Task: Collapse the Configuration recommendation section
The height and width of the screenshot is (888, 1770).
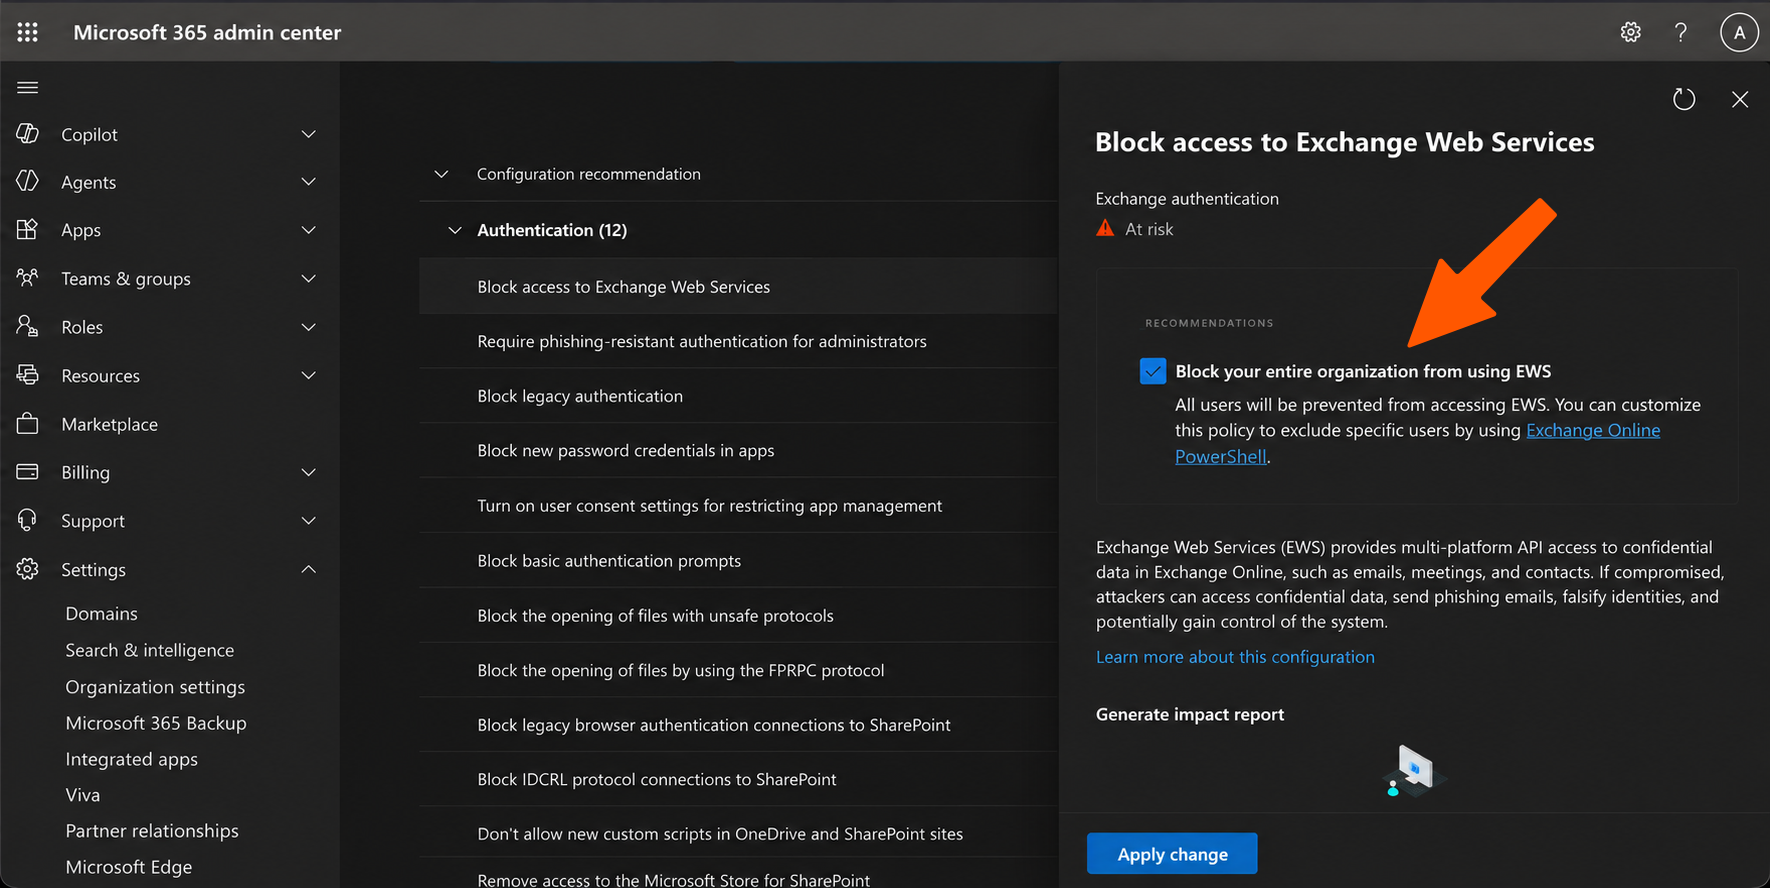Action: coord(441,174)
